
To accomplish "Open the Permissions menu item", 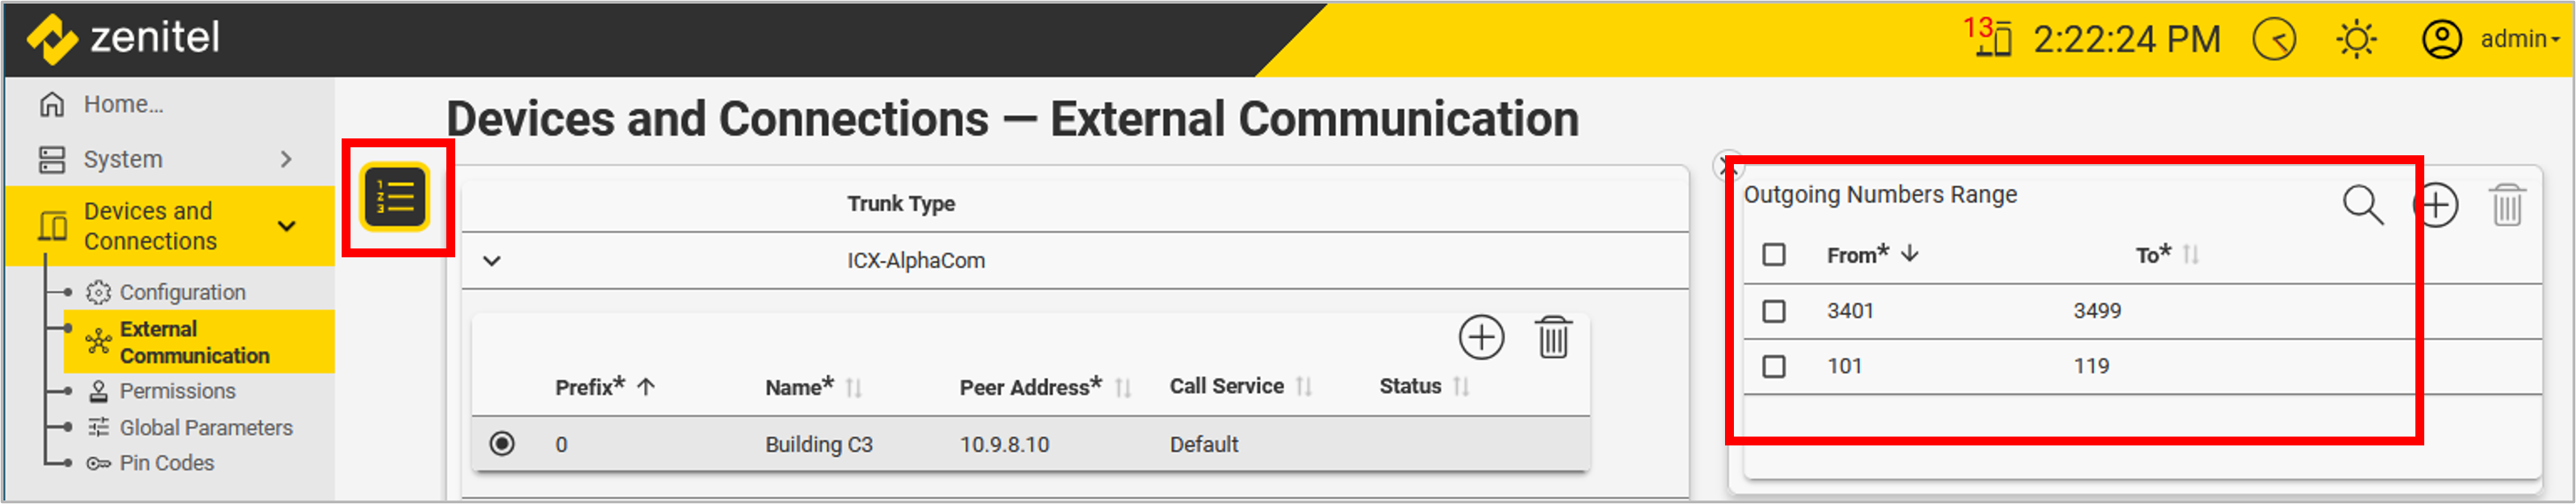I will pyautogui.click(x=177, y=391).
